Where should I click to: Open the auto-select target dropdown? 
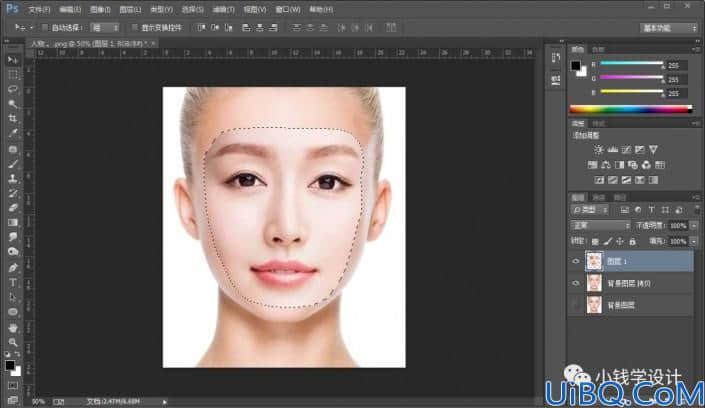(105, 28)
